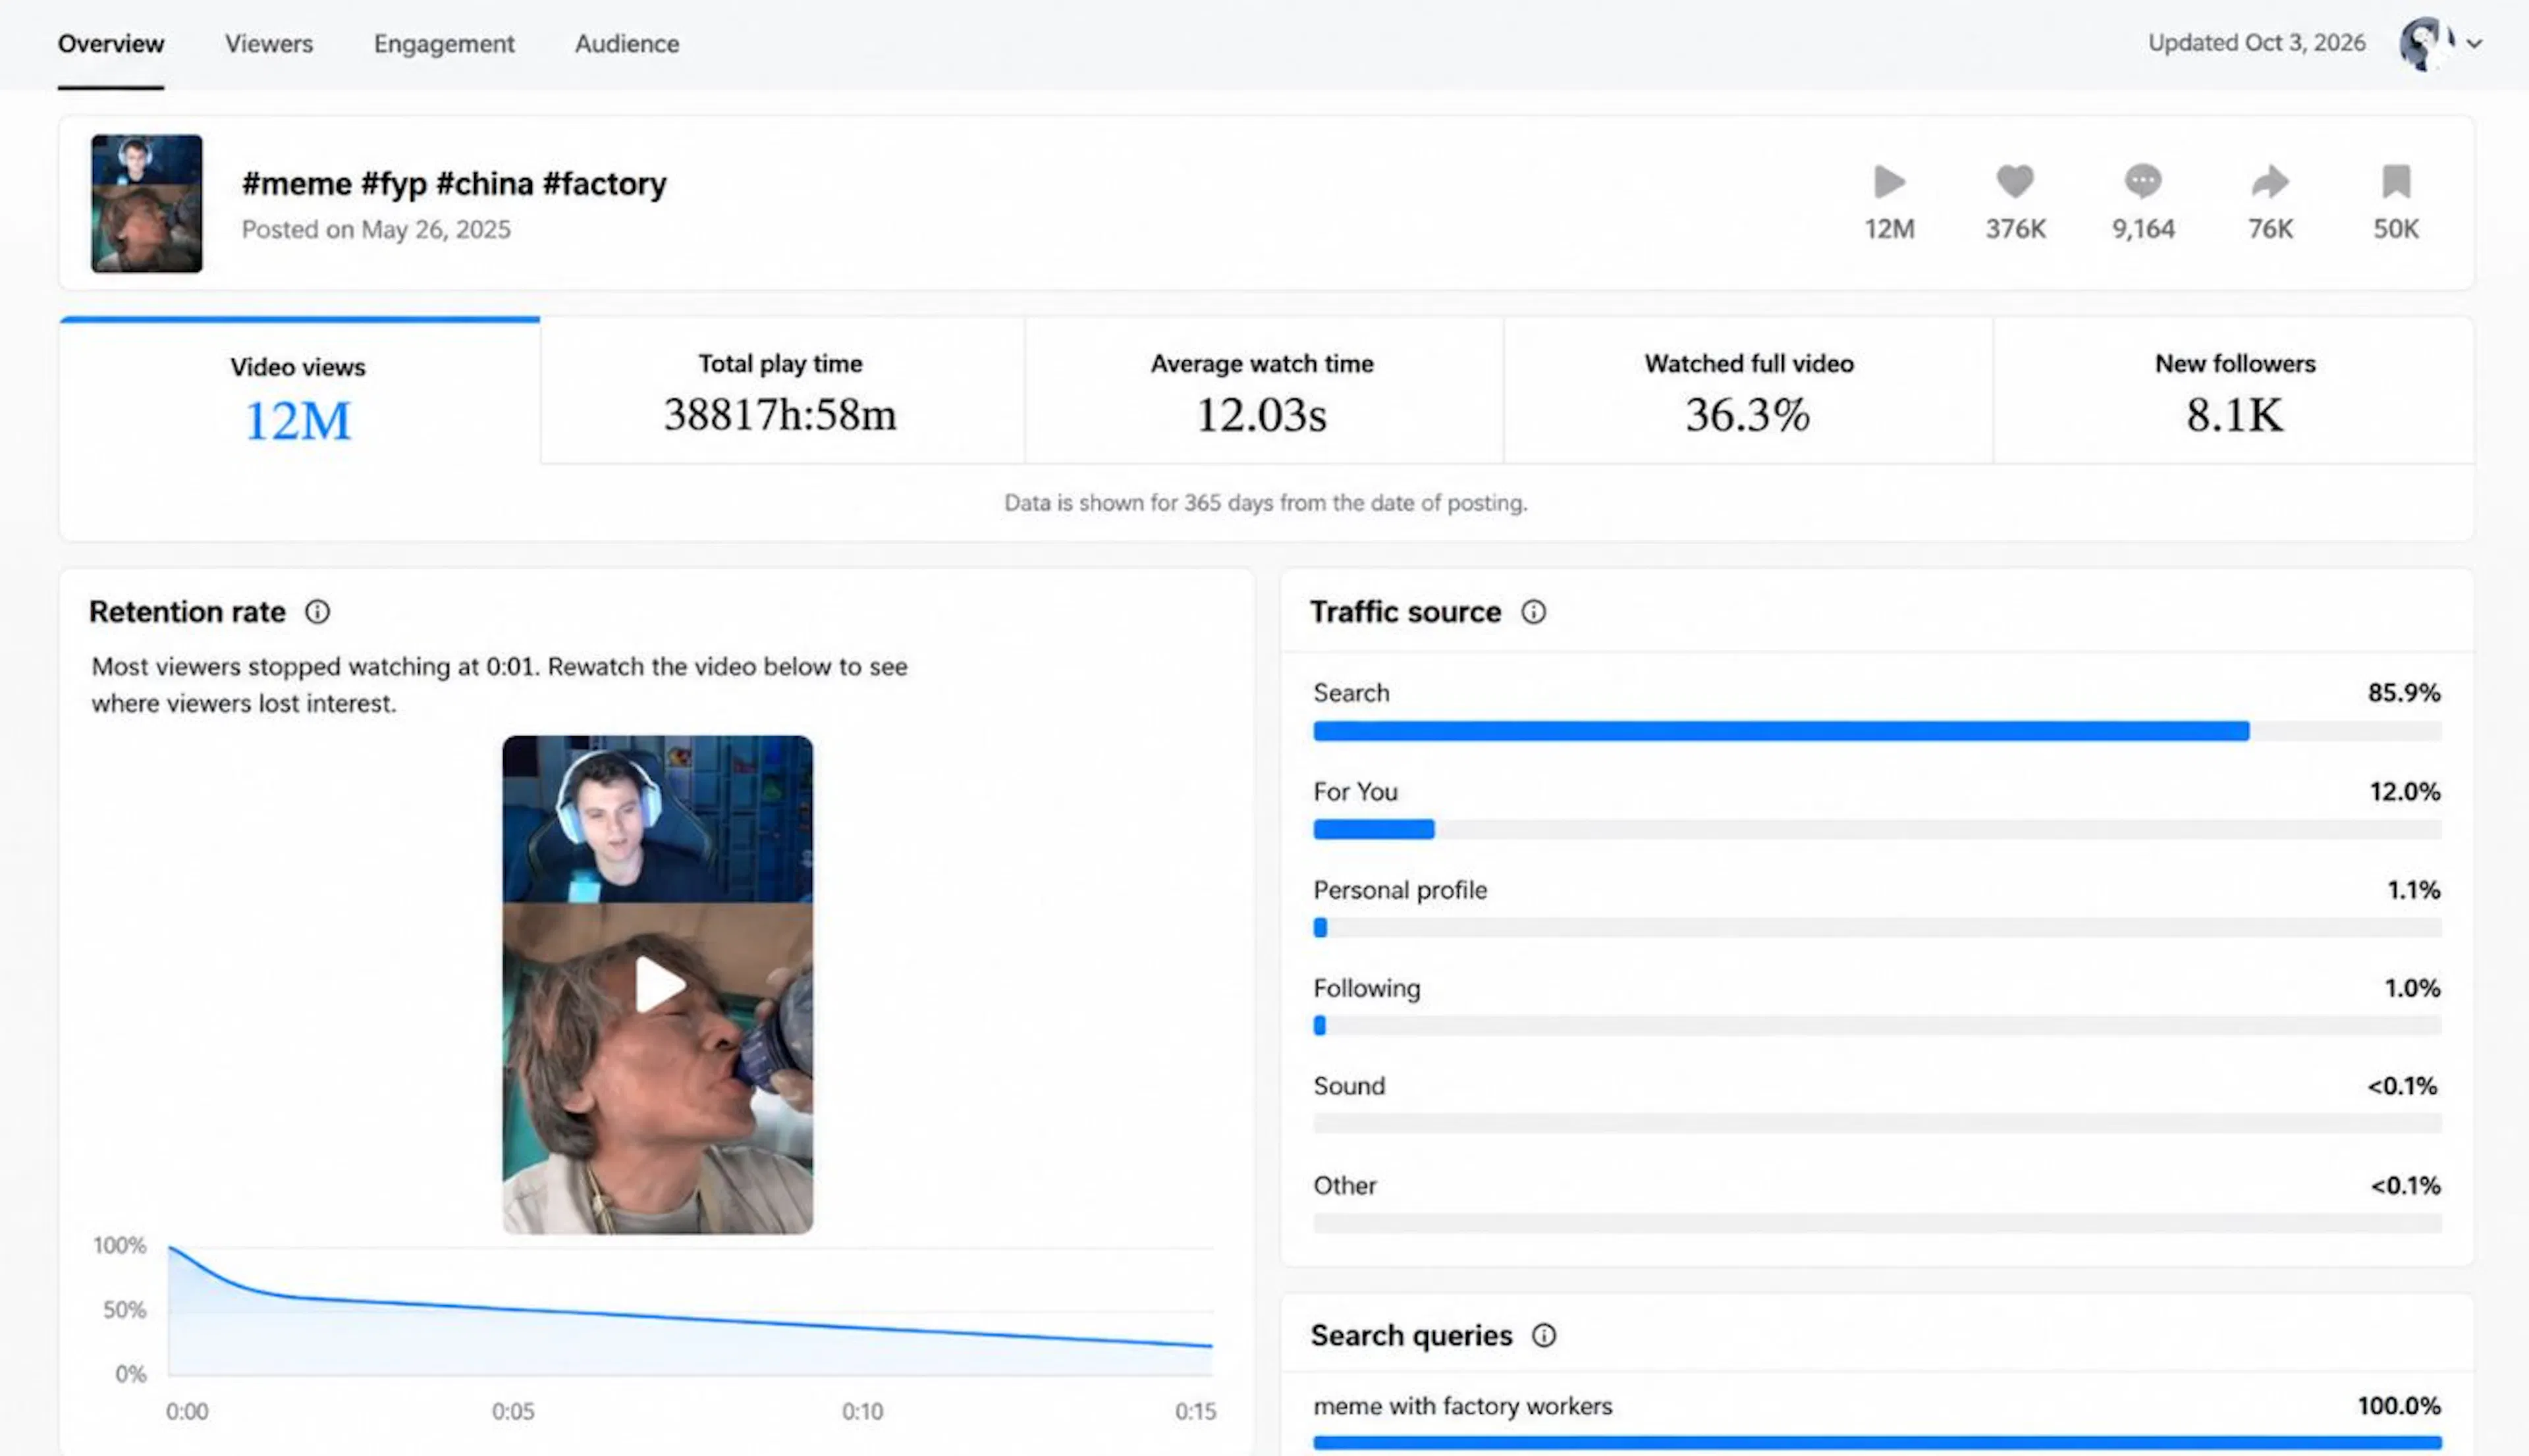Select the Overview tab
Viewport: 2529px width, 1456px height.
(111, 44)
